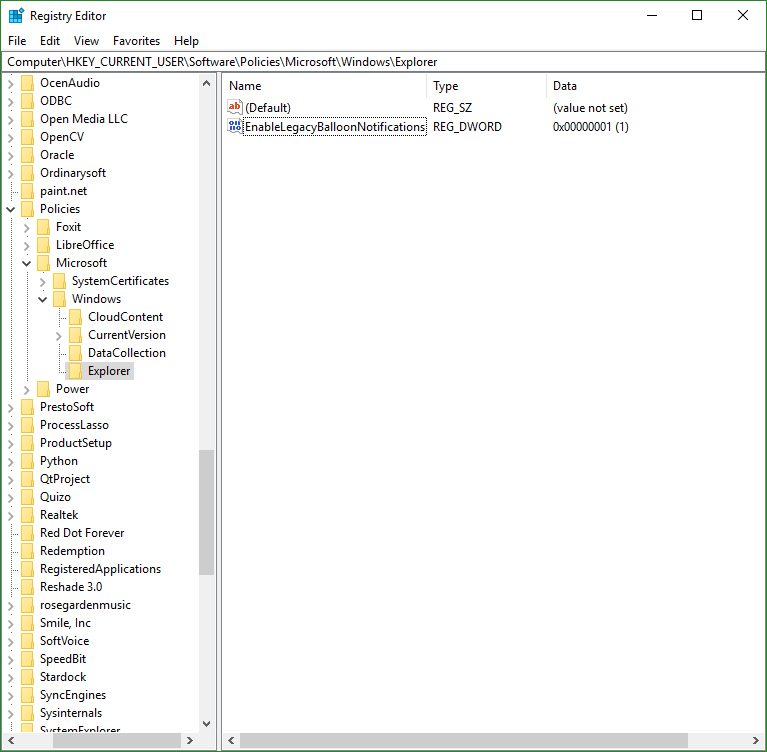This screenshot has width=767, height=752.
Task: Click the Data column header
Action: coord(600,86)
